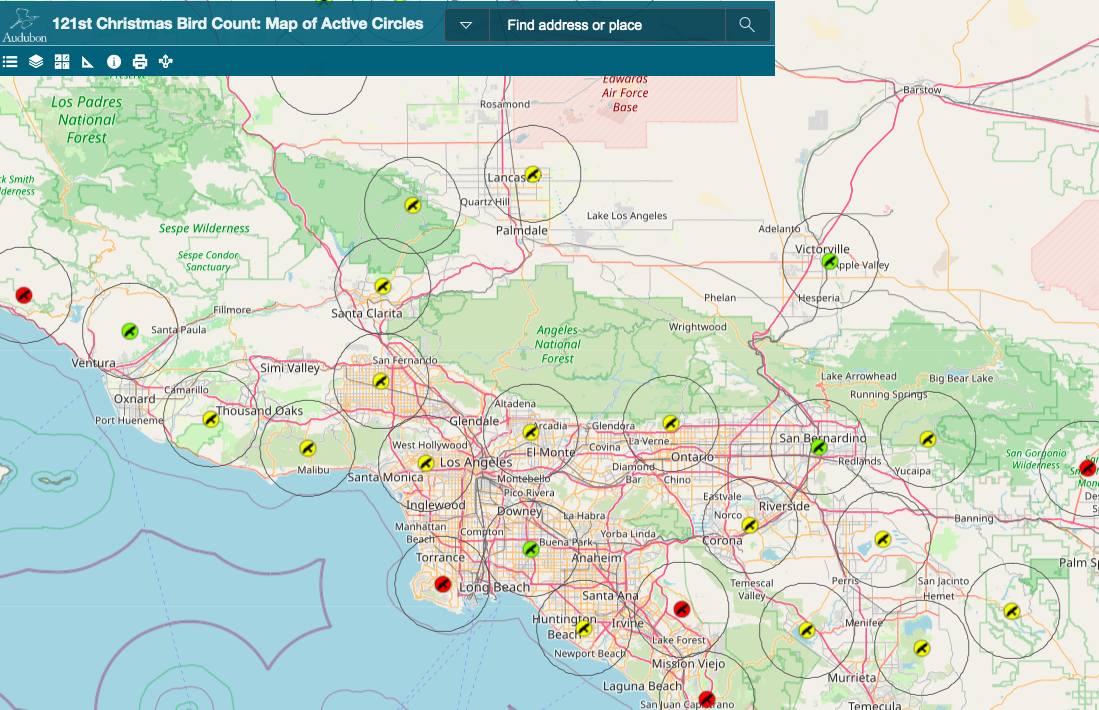Select the green bird marker left of Santa Paula
1099x710 pixels.
coord(130,331)
